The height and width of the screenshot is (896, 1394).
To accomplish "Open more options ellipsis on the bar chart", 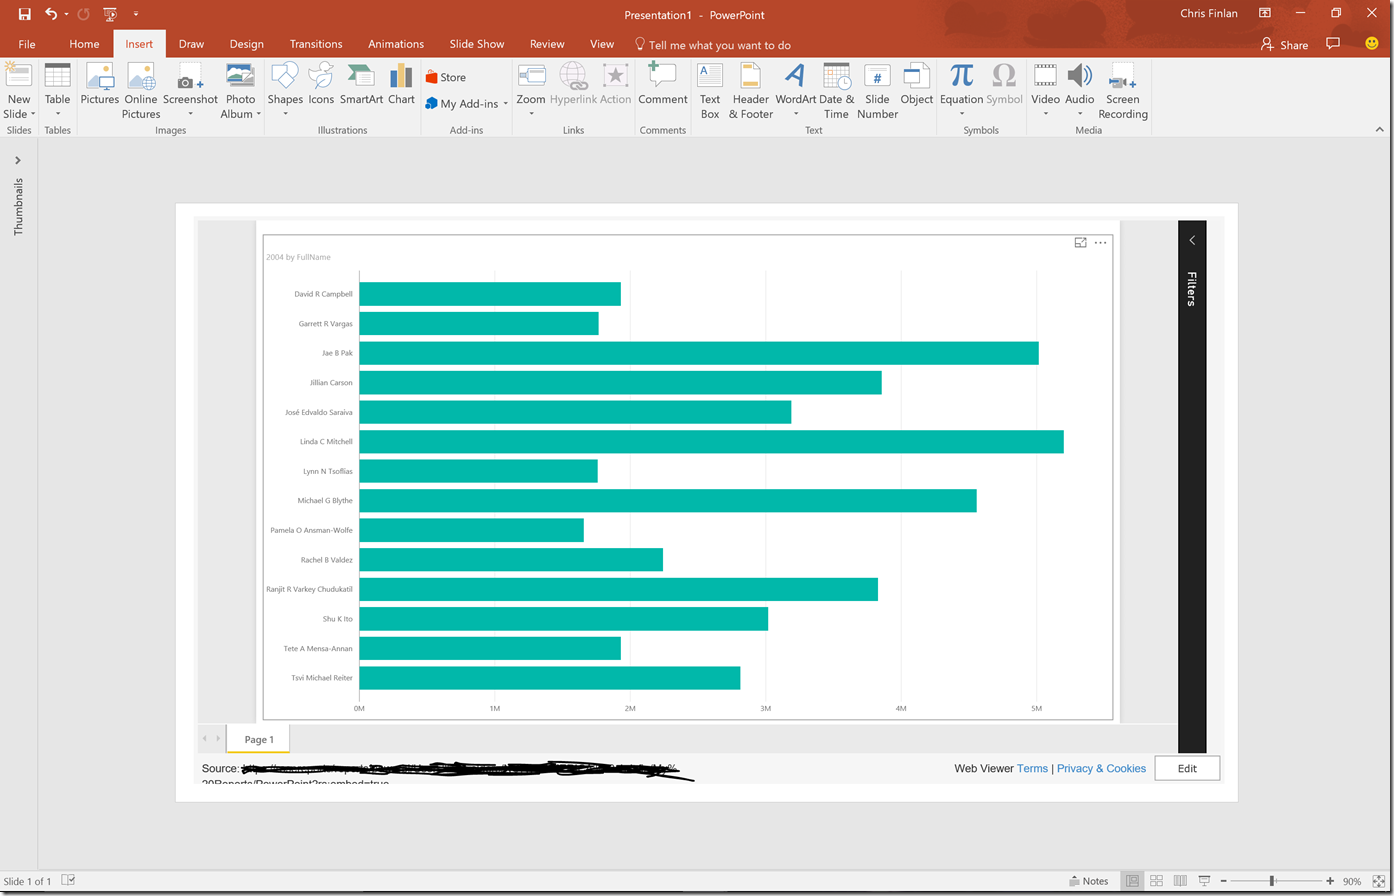I will pyautogui.click(x=1100, y=242).
